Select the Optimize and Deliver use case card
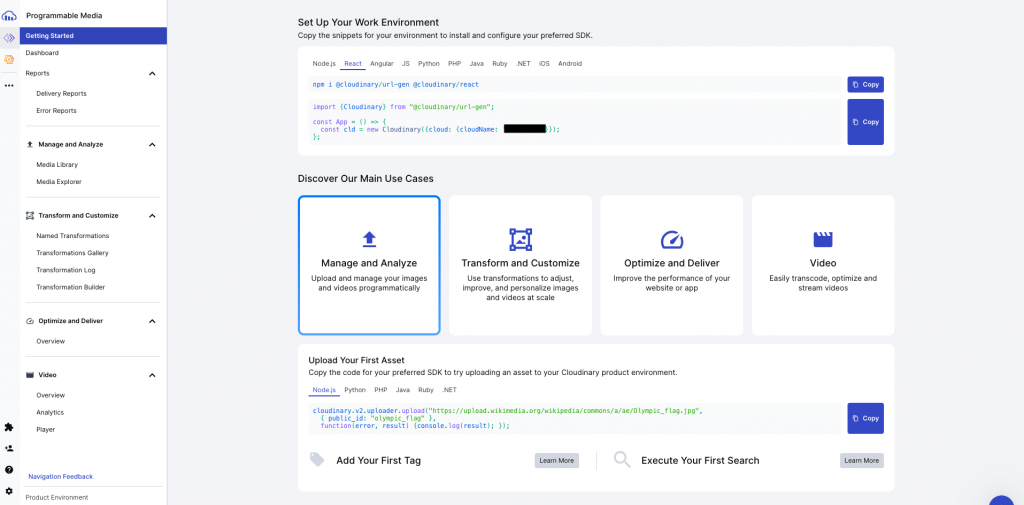1024x505 pixels. (672, 265)
